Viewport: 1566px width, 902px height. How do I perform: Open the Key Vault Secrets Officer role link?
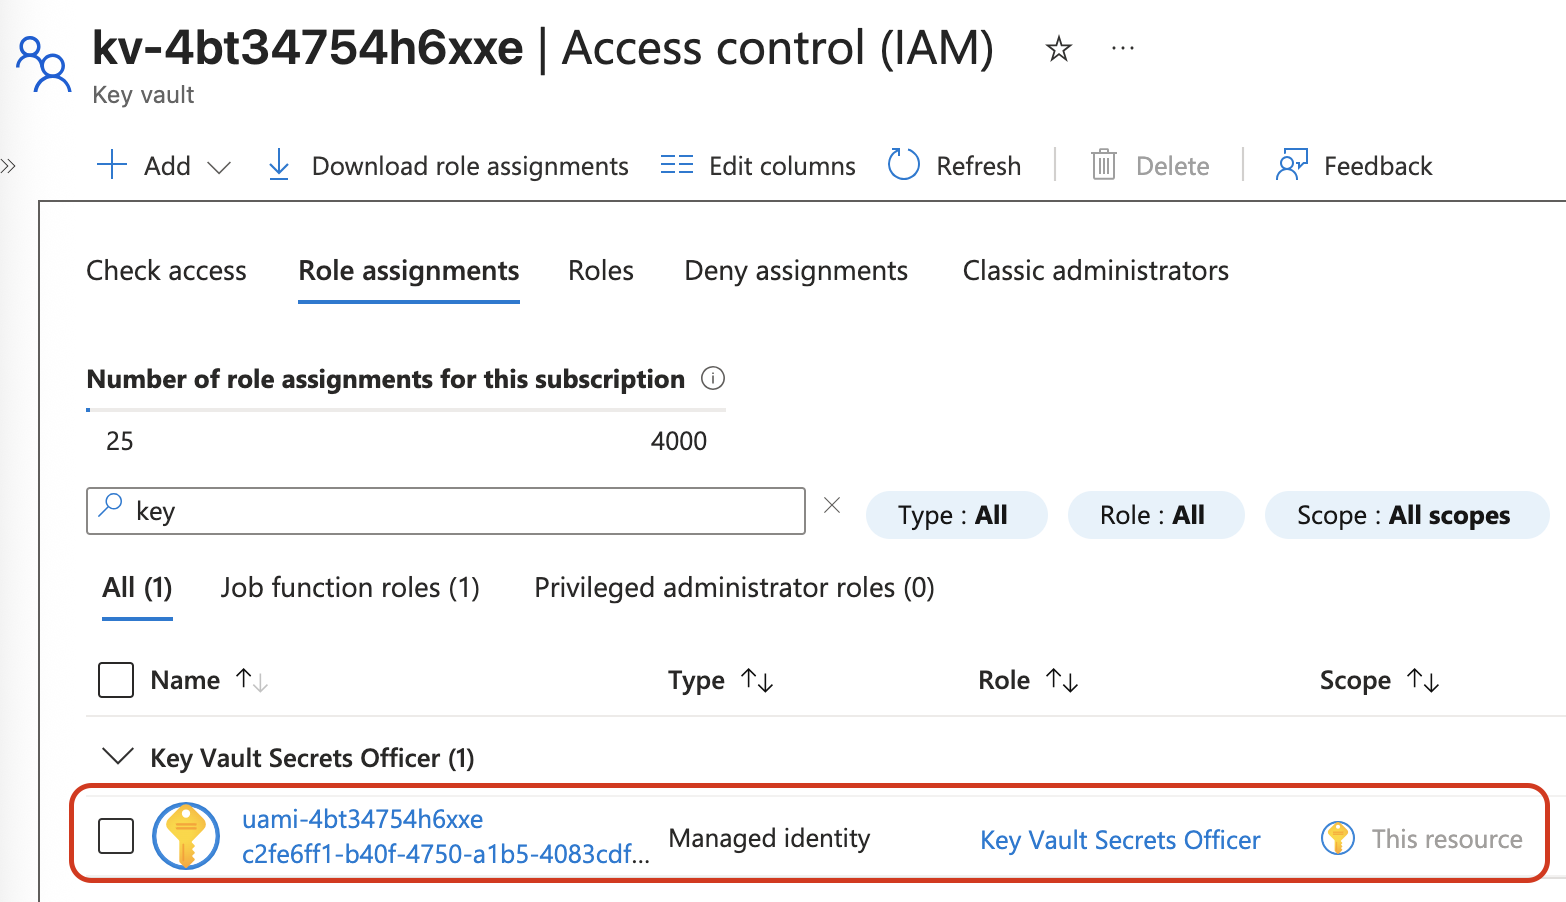[1120, 840]
